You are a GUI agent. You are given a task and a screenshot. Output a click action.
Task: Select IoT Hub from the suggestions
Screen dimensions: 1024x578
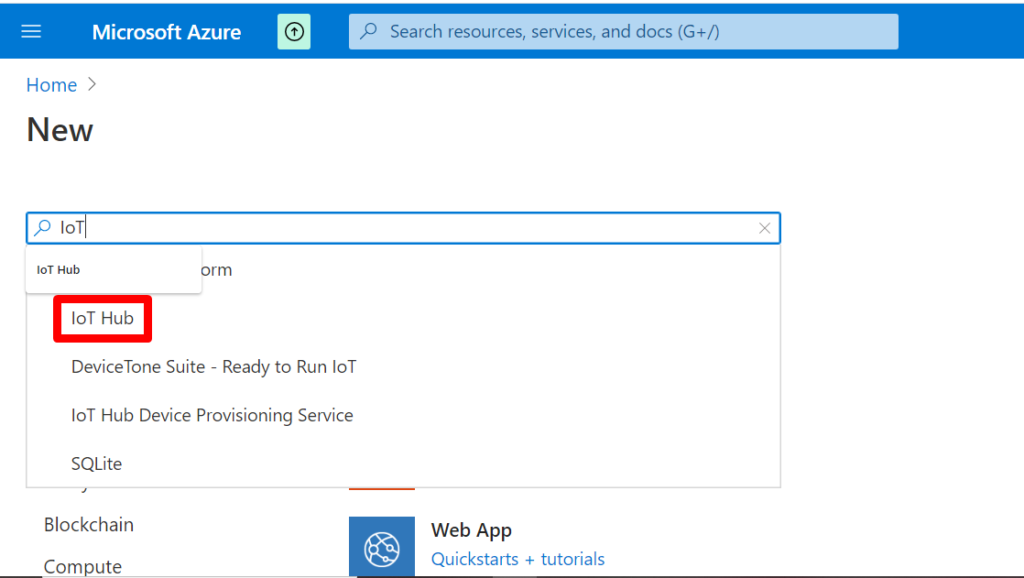103,318
